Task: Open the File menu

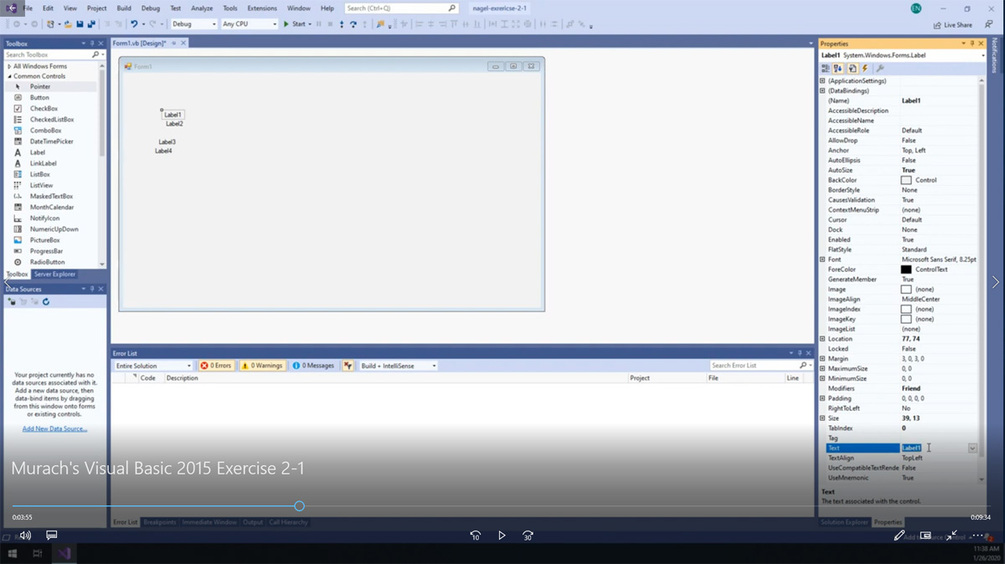Action: point(28,8)
